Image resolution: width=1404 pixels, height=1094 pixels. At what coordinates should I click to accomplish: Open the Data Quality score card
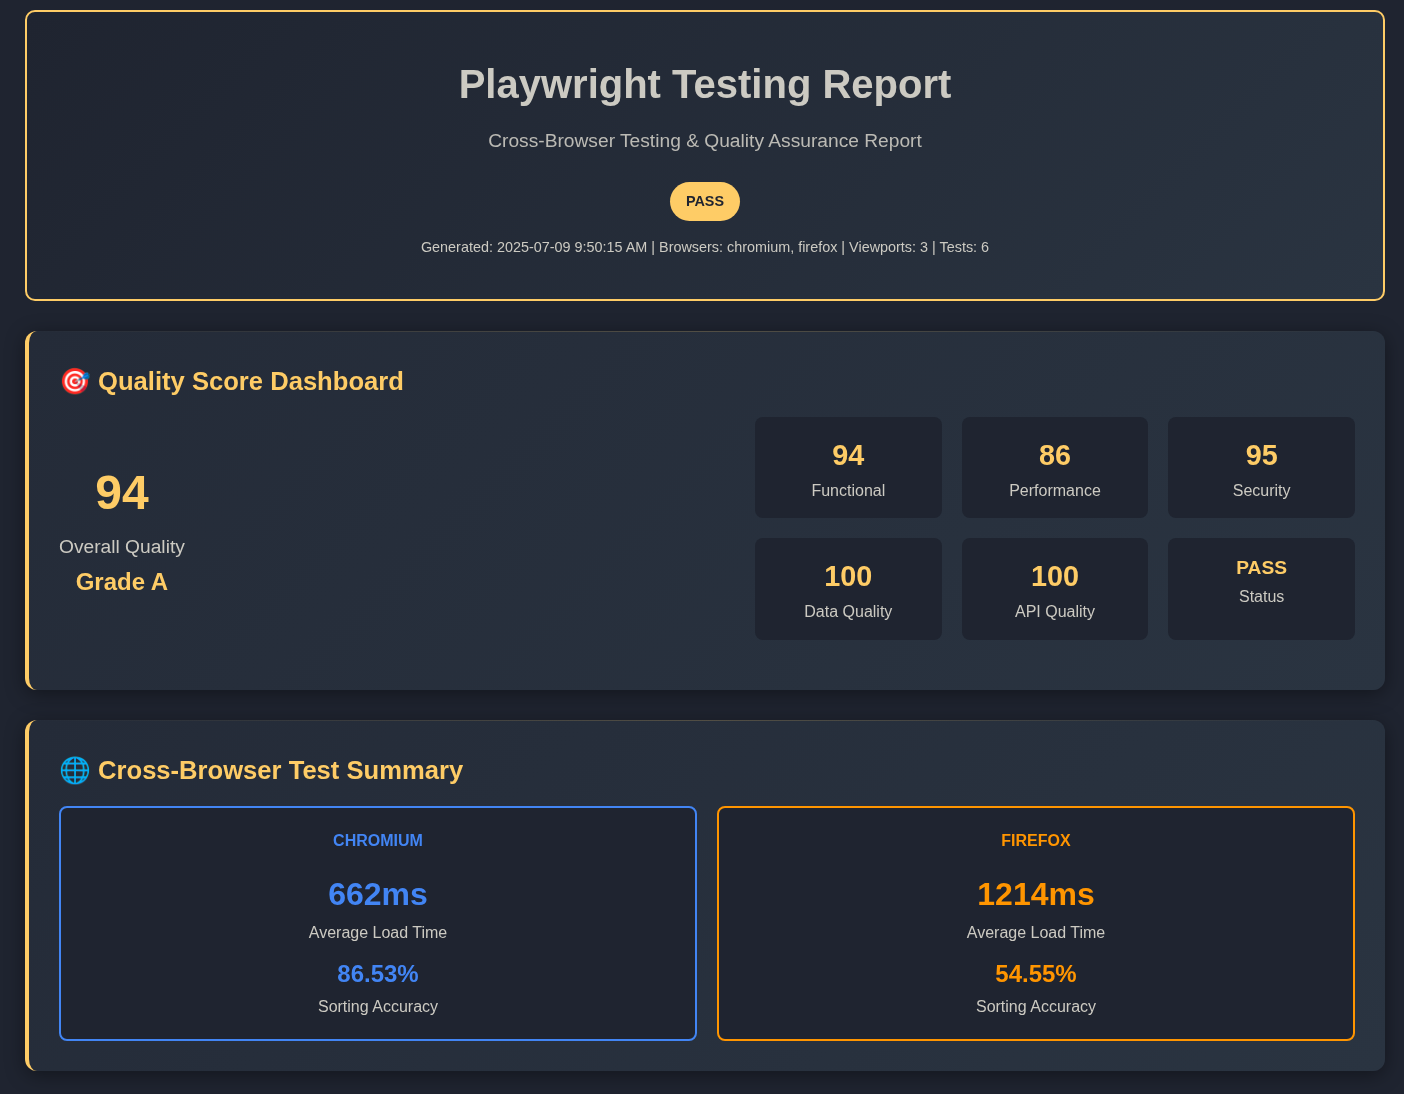point(848,589)
